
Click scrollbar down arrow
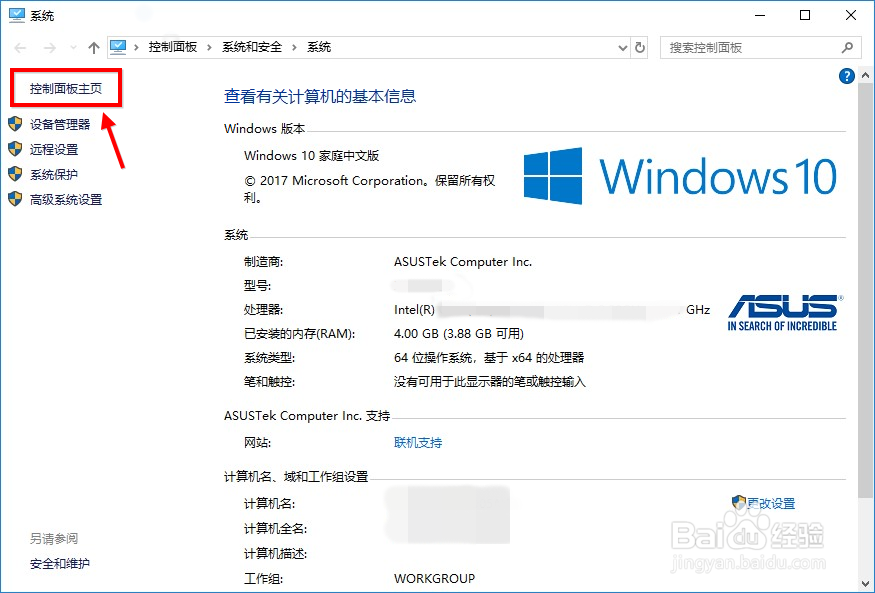coord(866,585)
